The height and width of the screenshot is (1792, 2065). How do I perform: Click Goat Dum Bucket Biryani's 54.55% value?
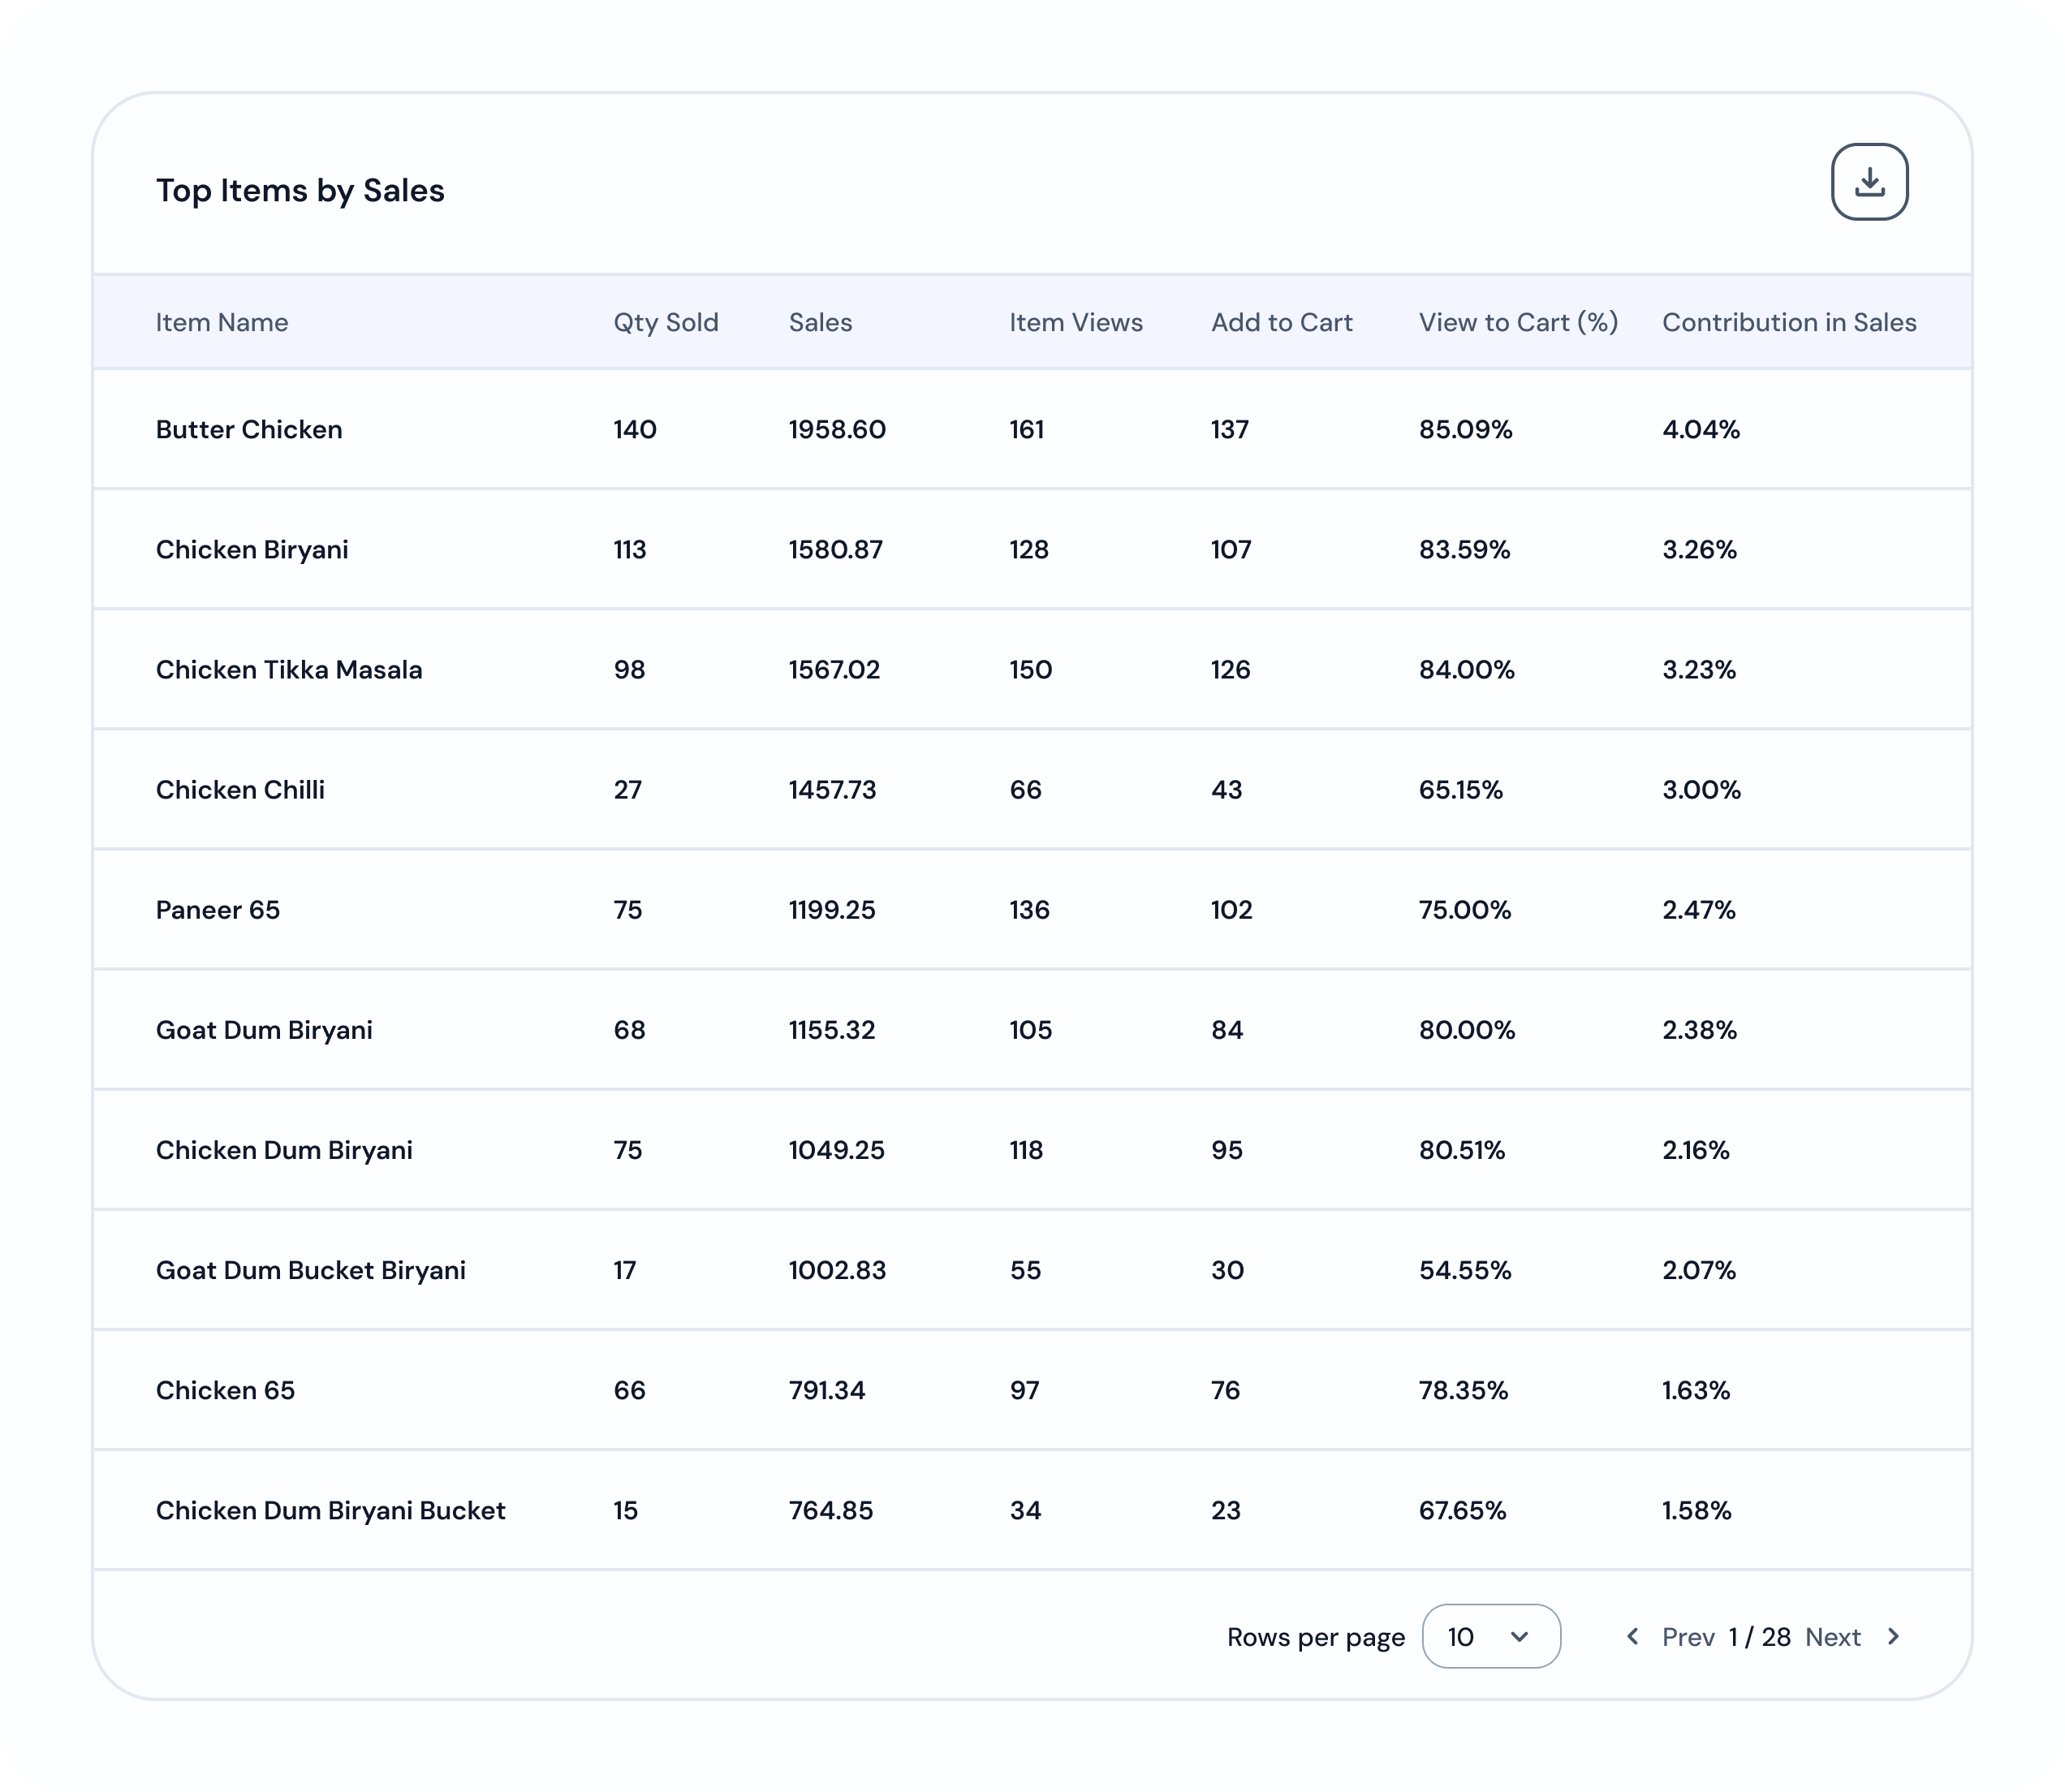pyautogui.click(x=1464, y=1269)
